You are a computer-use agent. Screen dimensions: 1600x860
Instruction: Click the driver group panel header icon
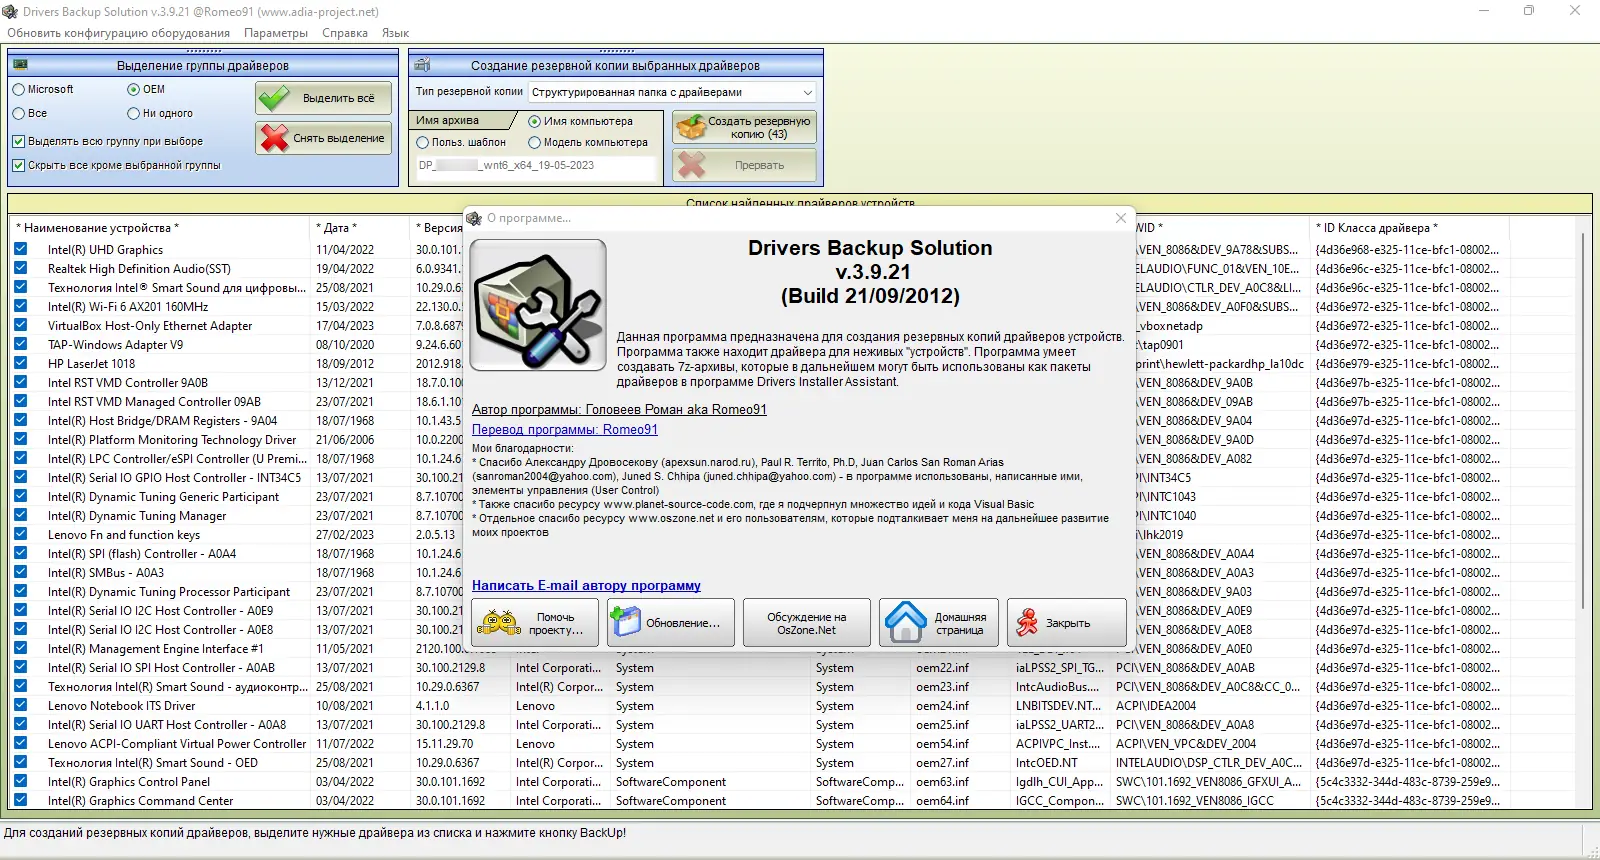click(20, 65)
